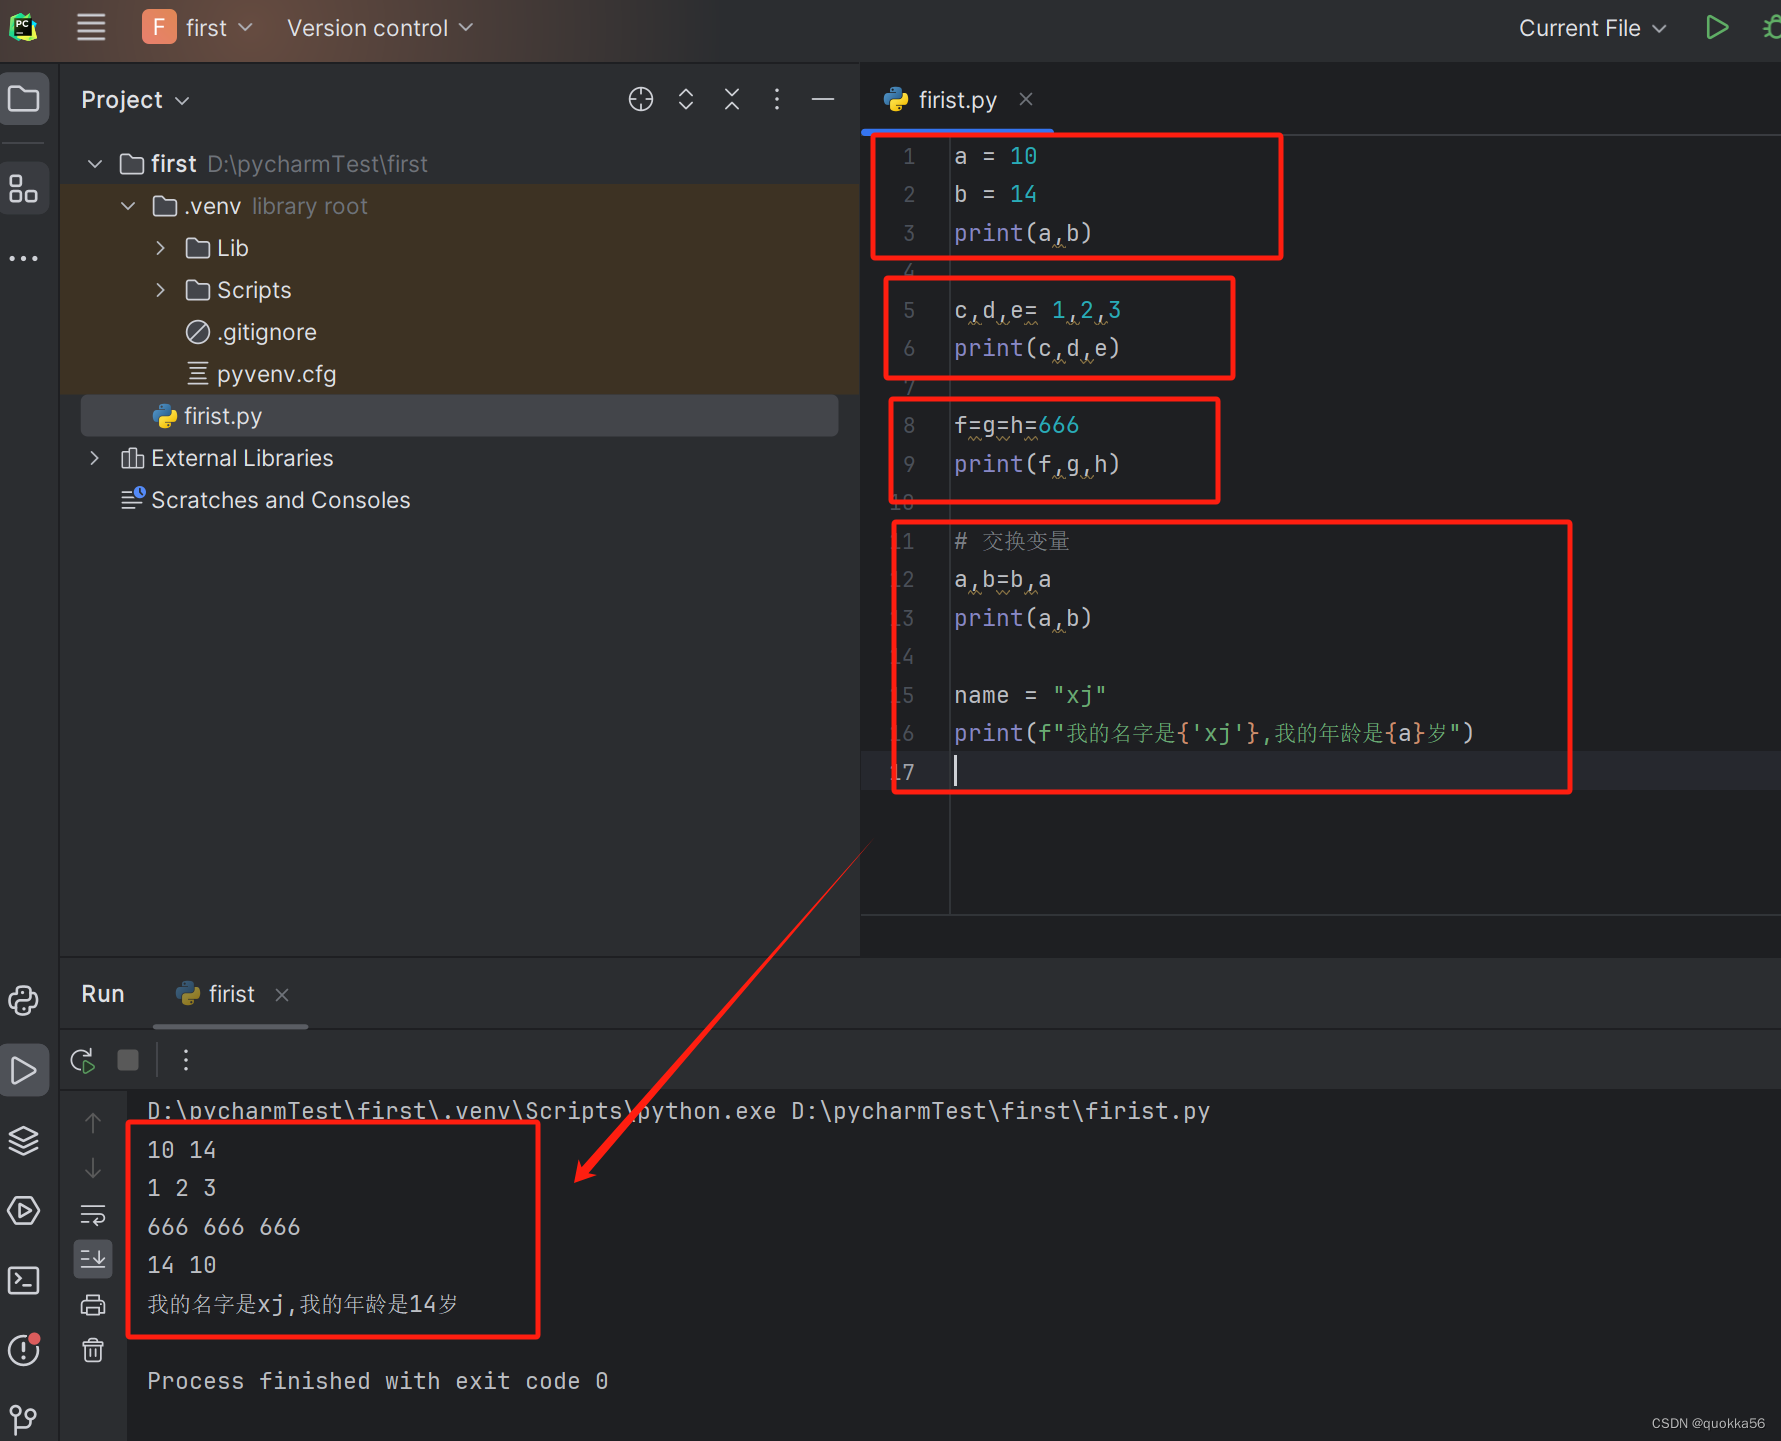Open the main hamburger menu

pos(91,27)
